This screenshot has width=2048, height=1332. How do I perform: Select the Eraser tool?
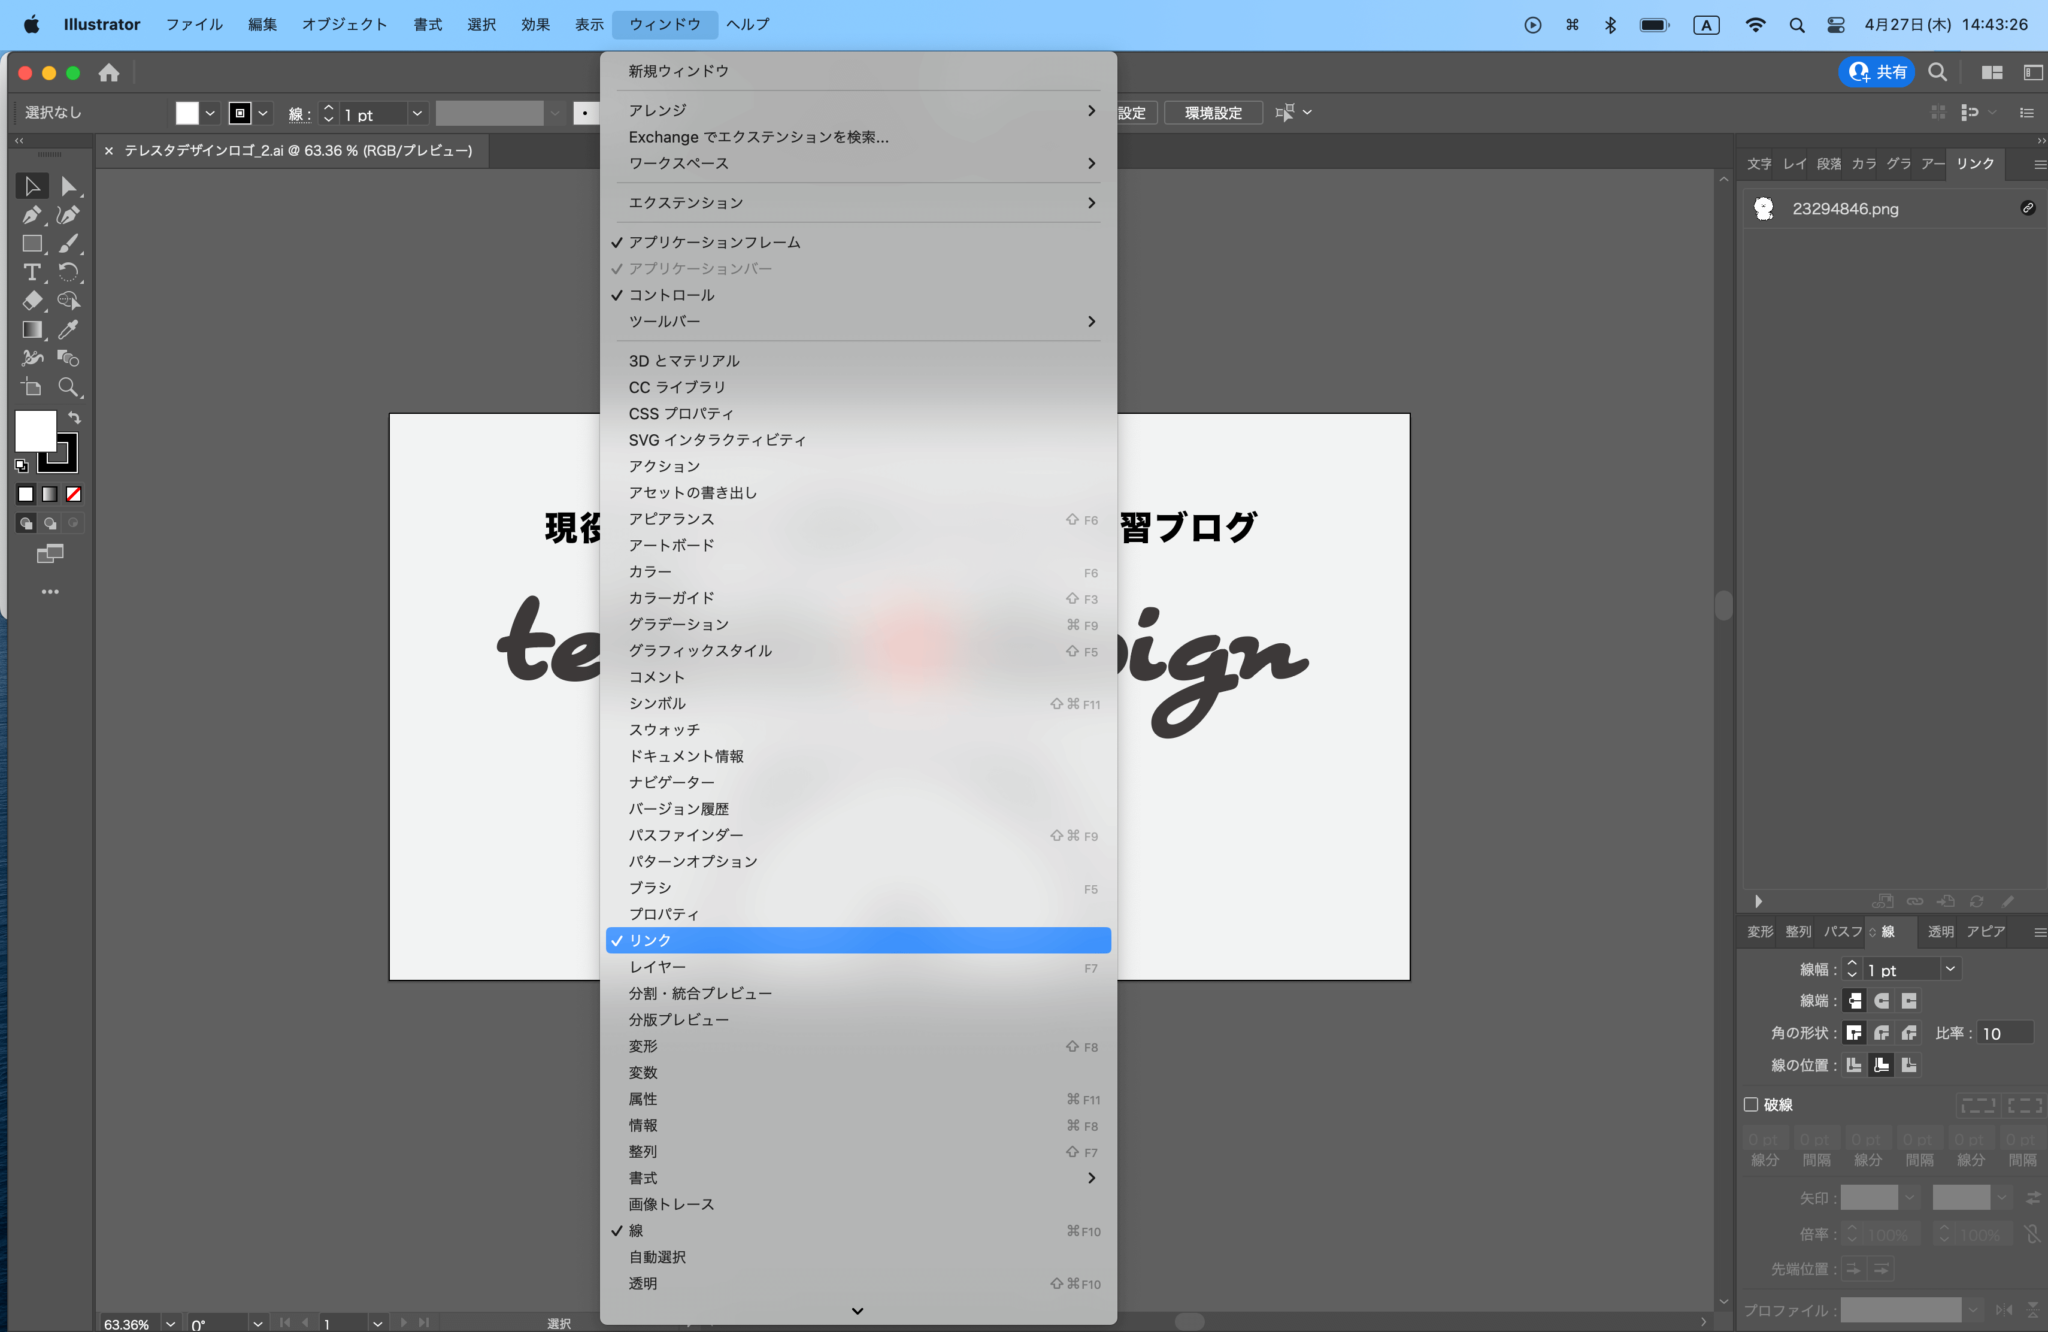[31, 300]
